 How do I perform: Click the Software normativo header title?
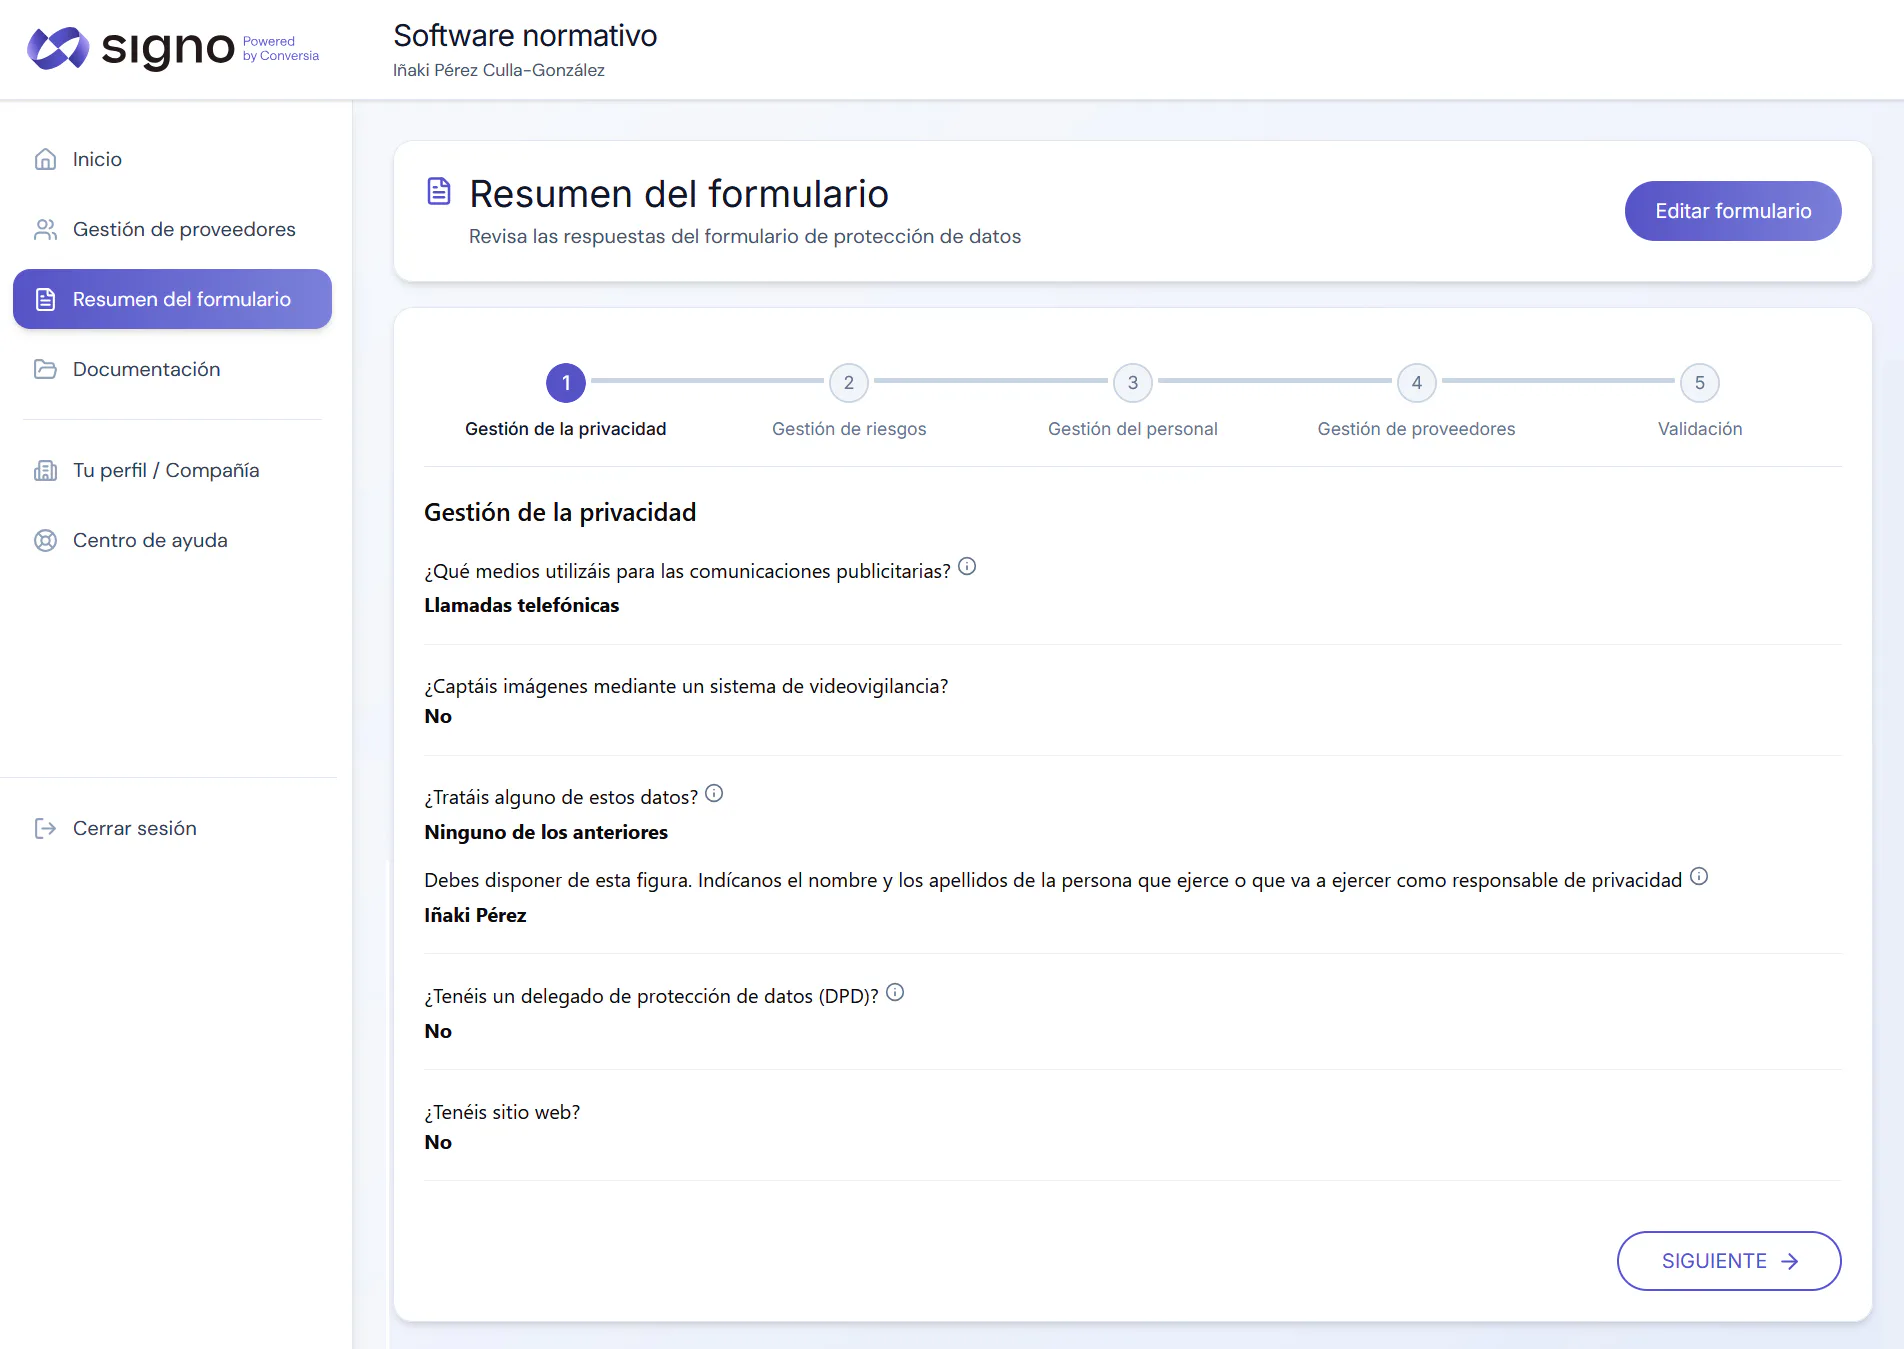point(525,36)
